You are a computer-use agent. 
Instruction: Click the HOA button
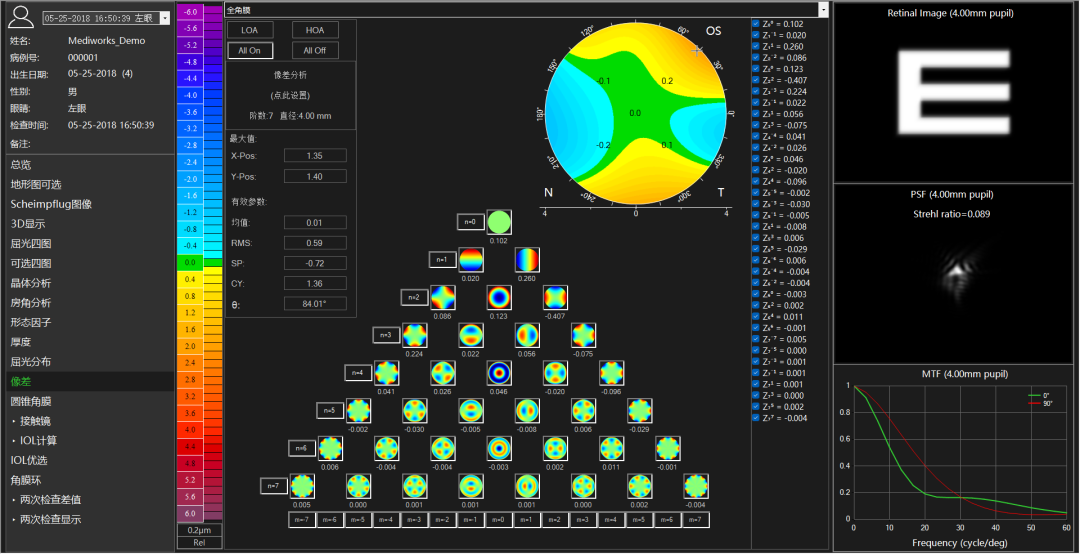(315, 30)
